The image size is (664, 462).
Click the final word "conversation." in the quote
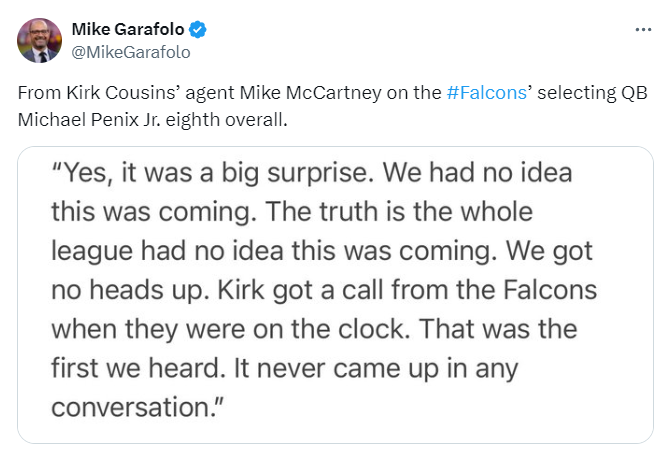137,407
